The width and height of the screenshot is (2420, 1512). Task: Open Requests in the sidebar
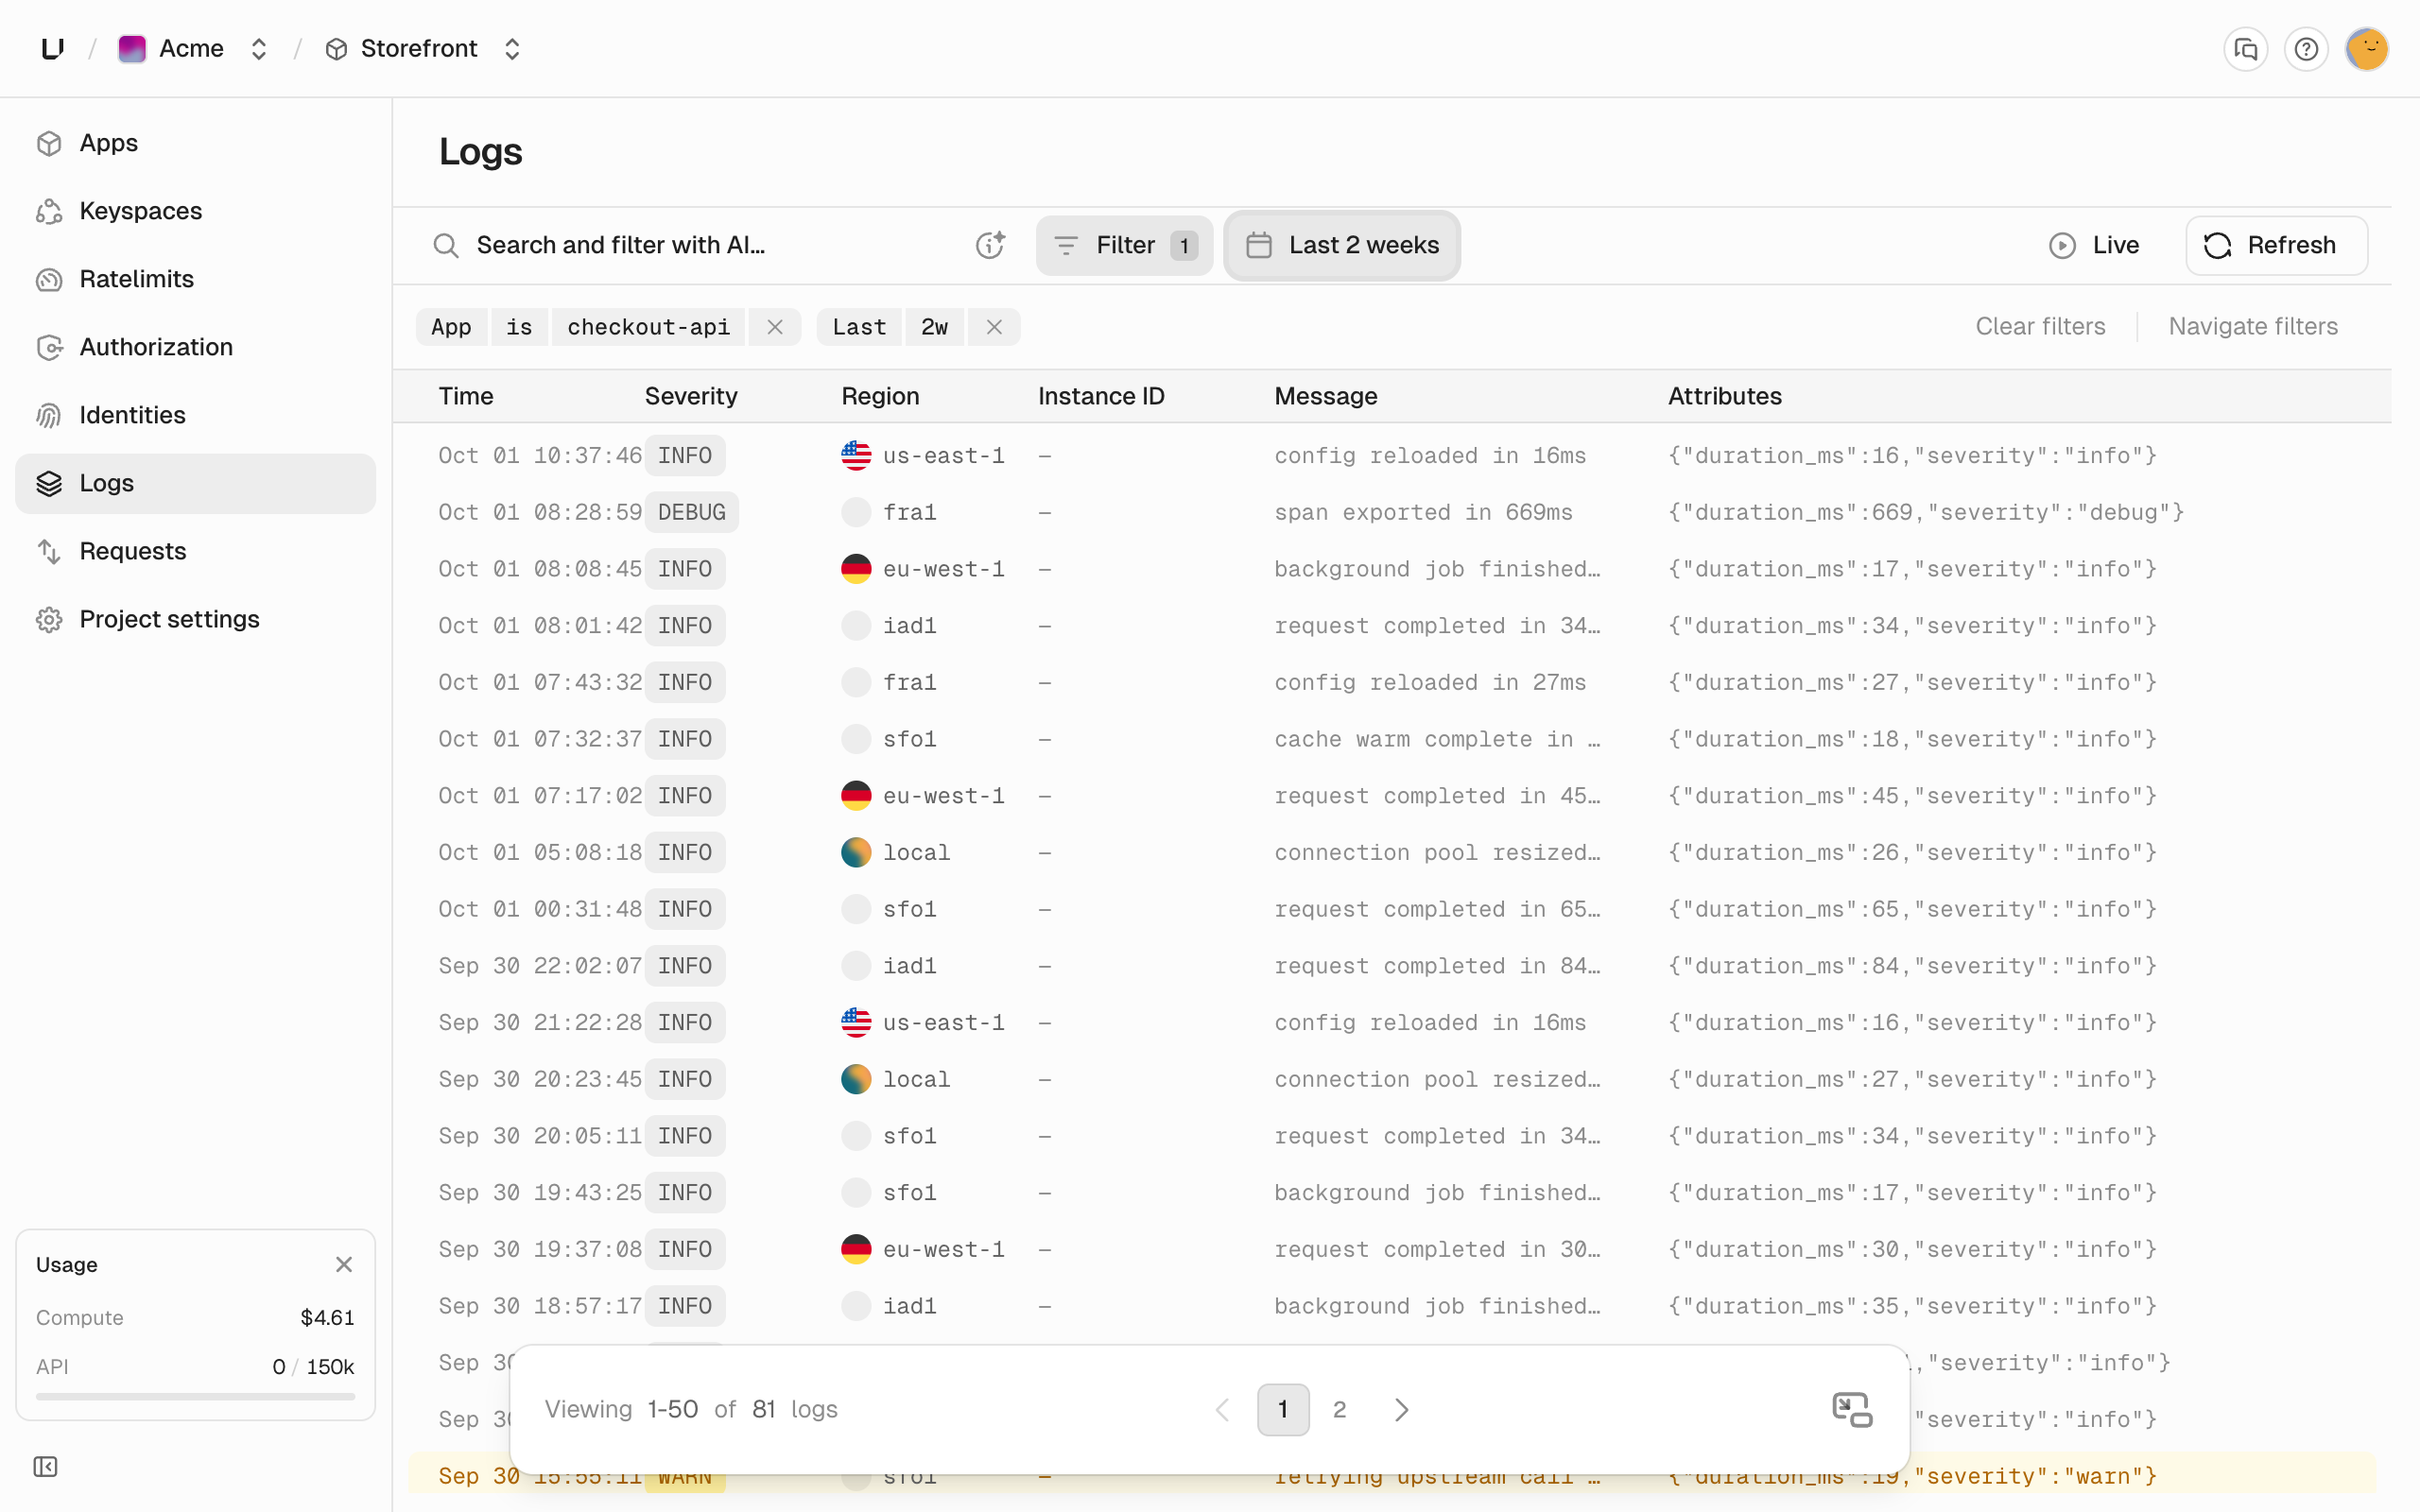point(195,551)
